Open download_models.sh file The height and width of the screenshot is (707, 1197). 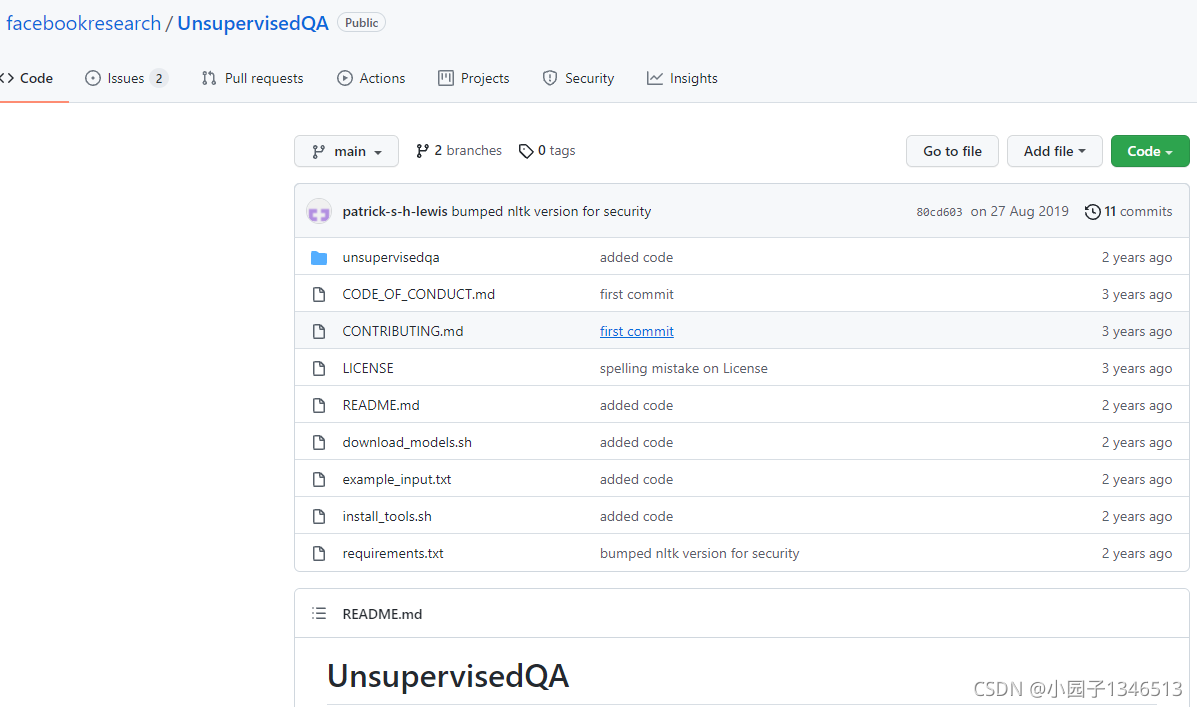coord(407,442)
